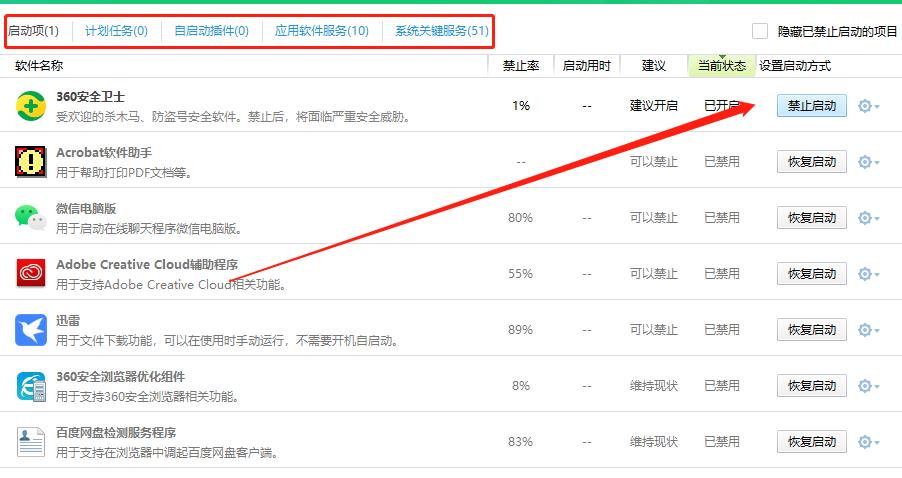
Task: Click 360安全浏览器优化组件 title text
Action: point(121,377)
